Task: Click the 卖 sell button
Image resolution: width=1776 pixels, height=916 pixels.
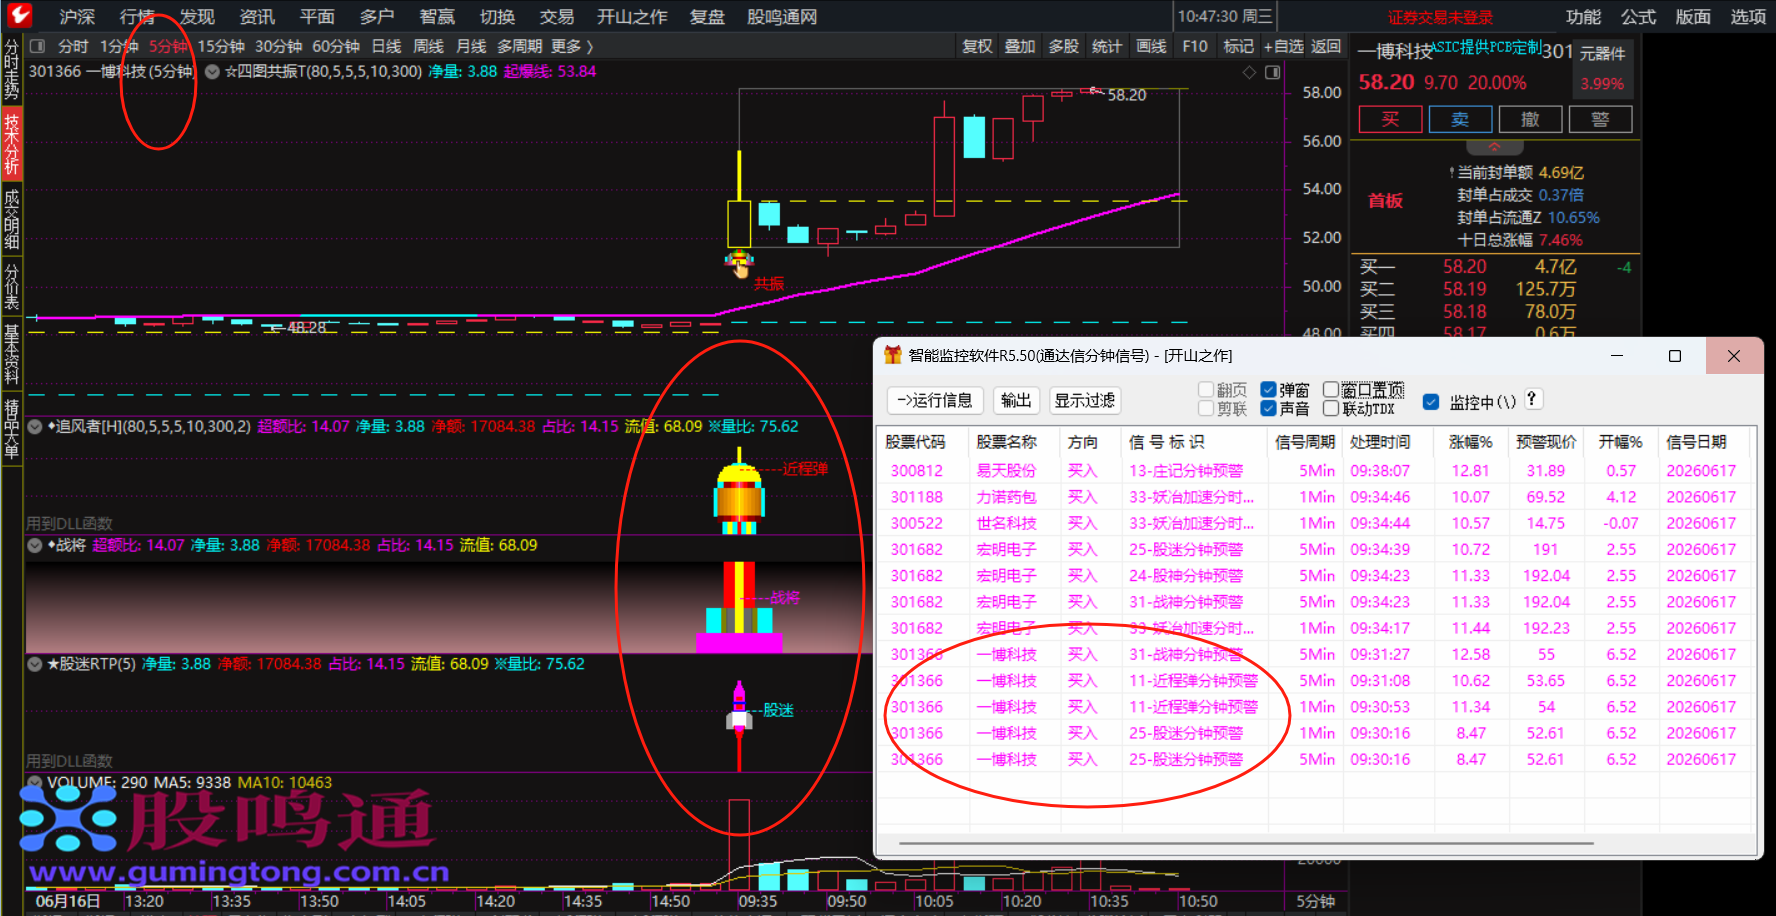Action: click(x=1460, y=120)
